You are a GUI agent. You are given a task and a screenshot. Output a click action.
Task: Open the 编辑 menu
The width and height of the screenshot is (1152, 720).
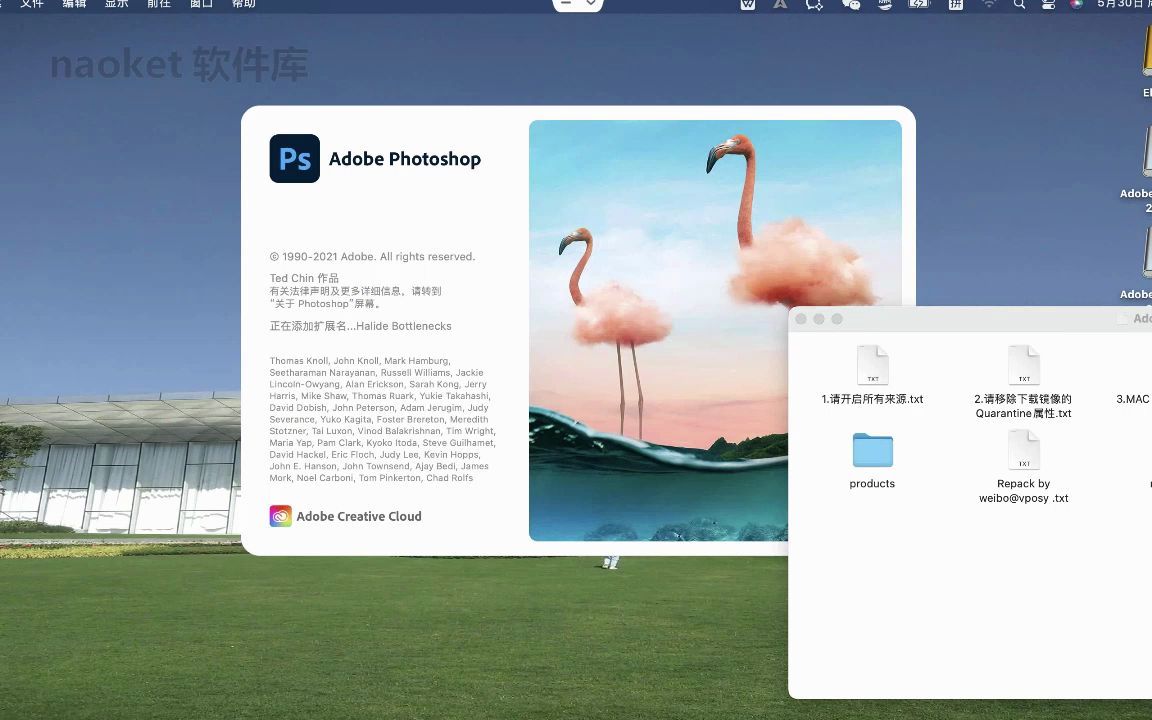[x=74, y=4]
